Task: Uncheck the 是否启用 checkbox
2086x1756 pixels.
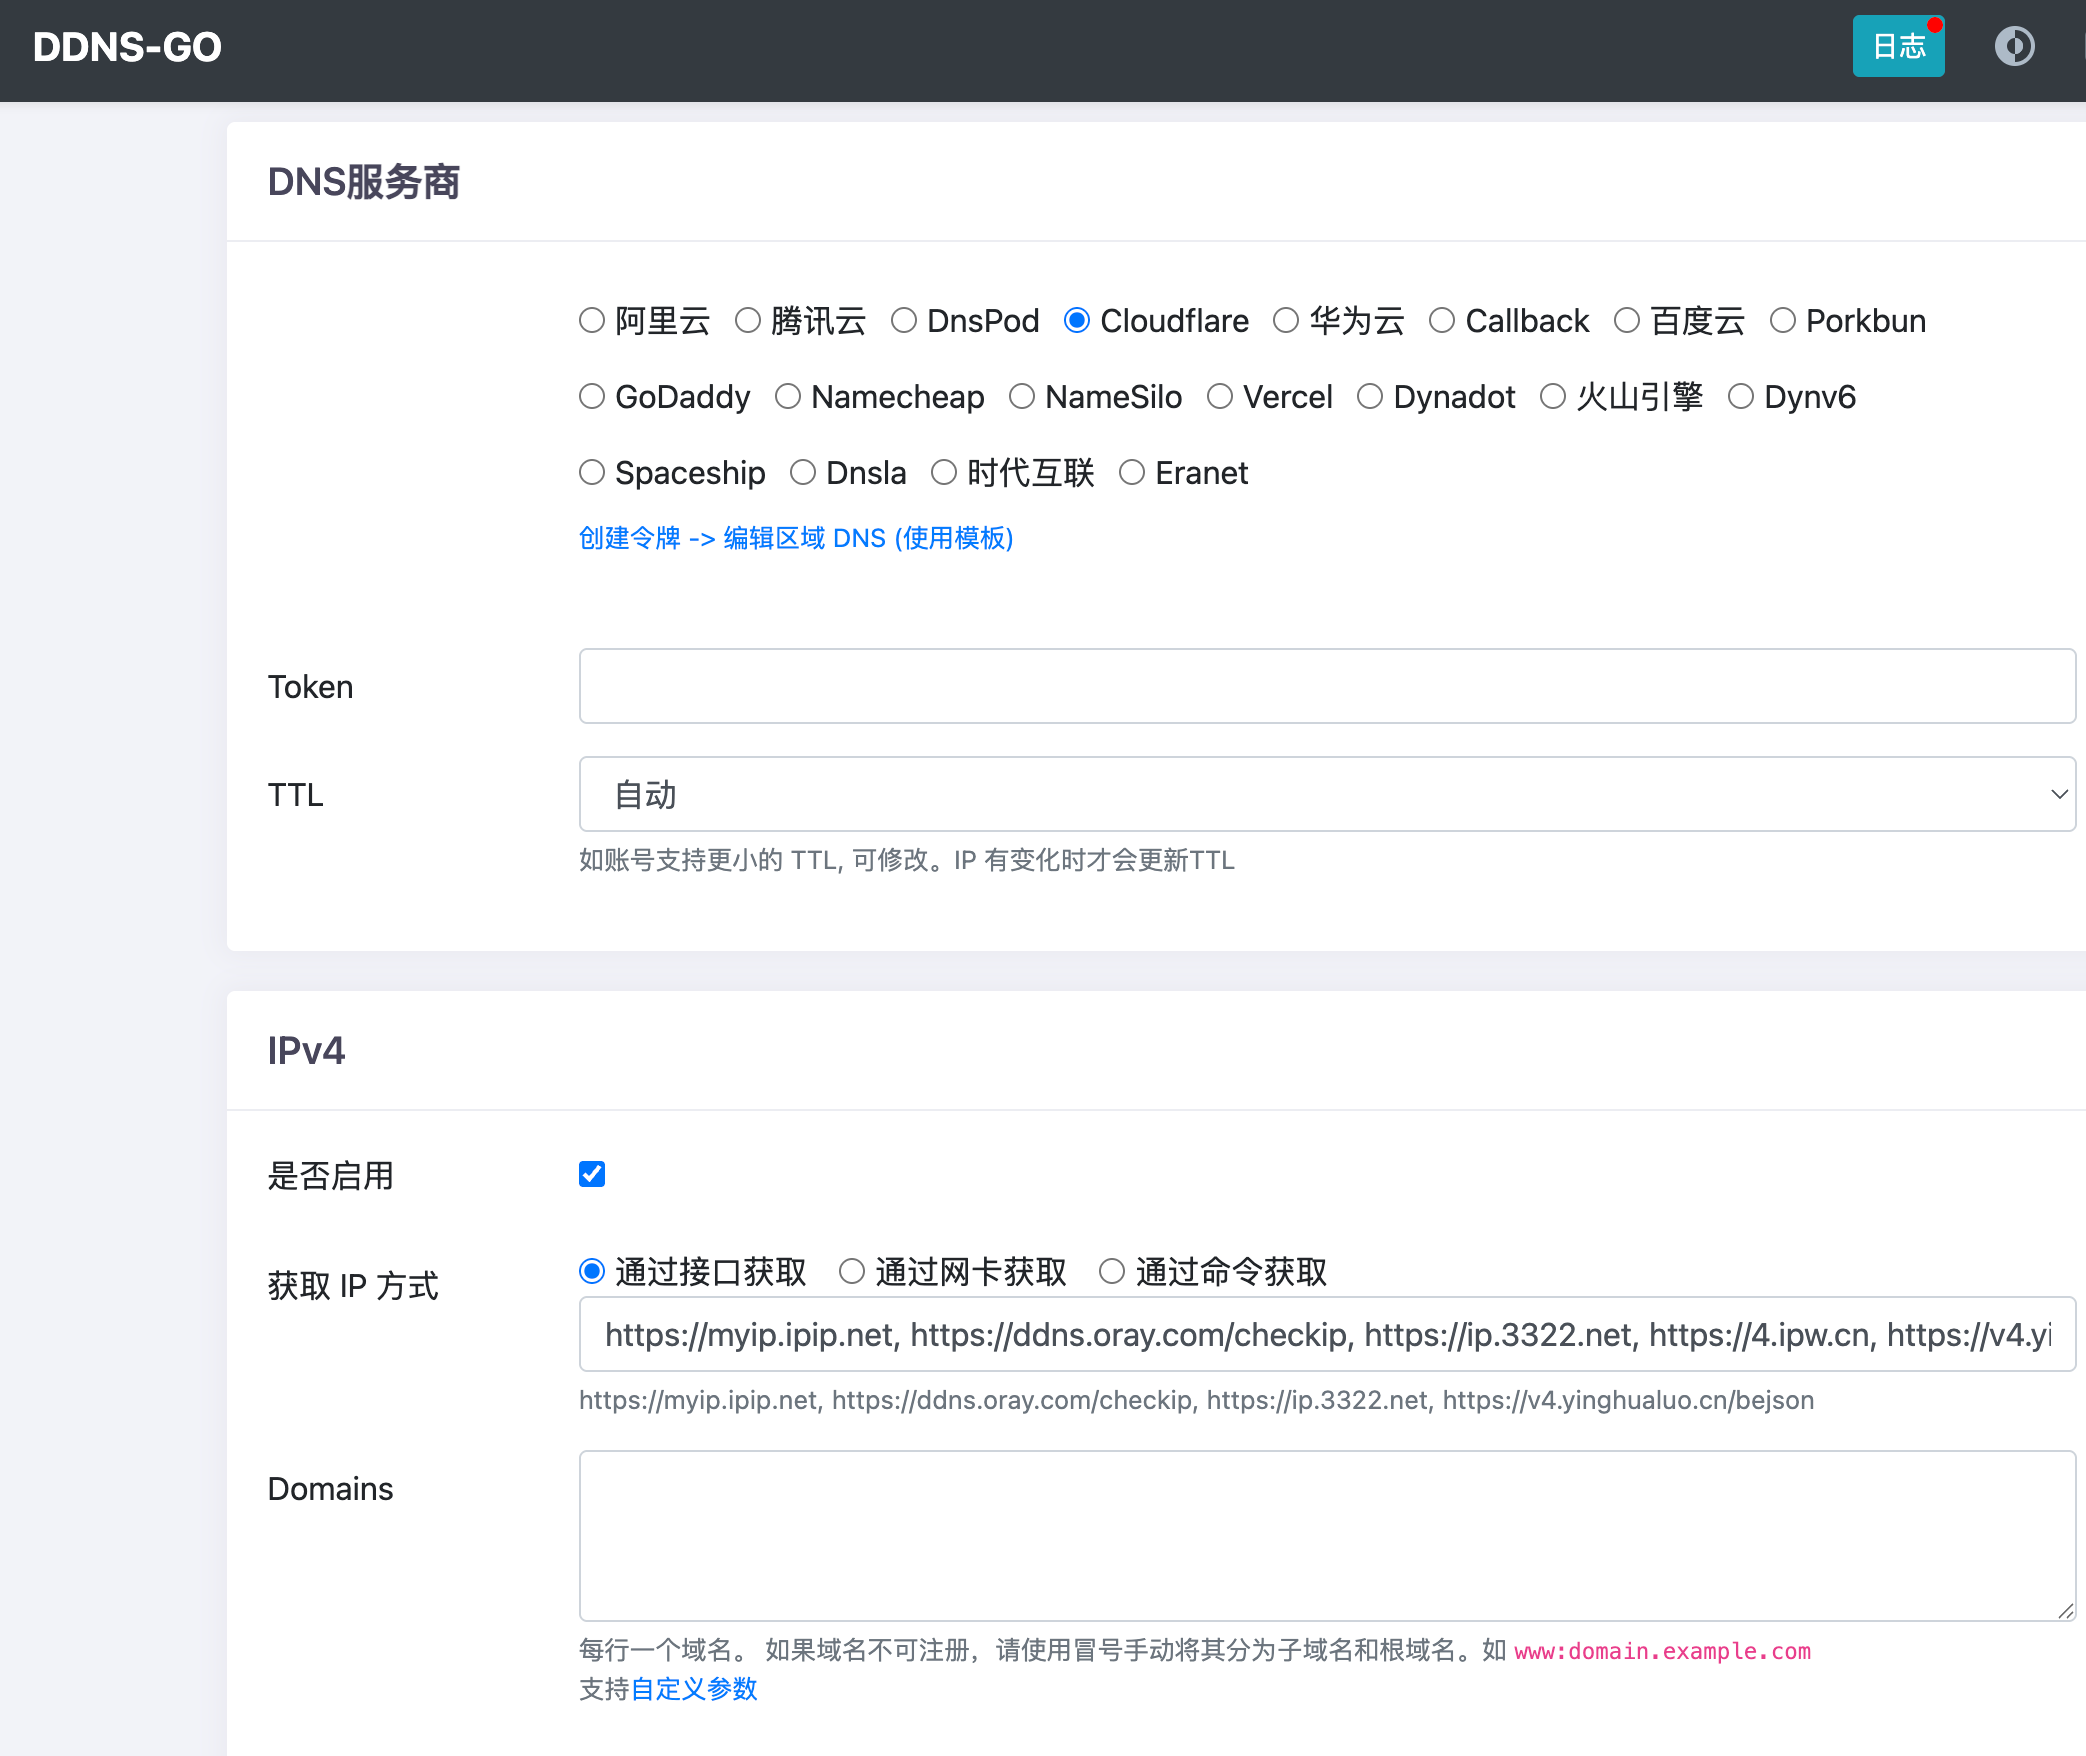Action: click(x=591, y=1174)
